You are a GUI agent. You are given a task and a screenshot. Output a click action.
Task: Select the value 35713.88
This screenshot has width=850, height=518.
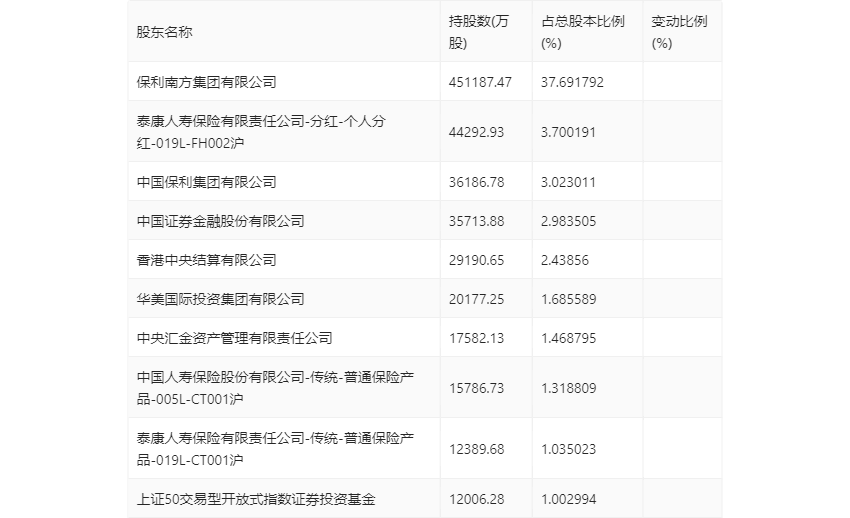(476, 221)
